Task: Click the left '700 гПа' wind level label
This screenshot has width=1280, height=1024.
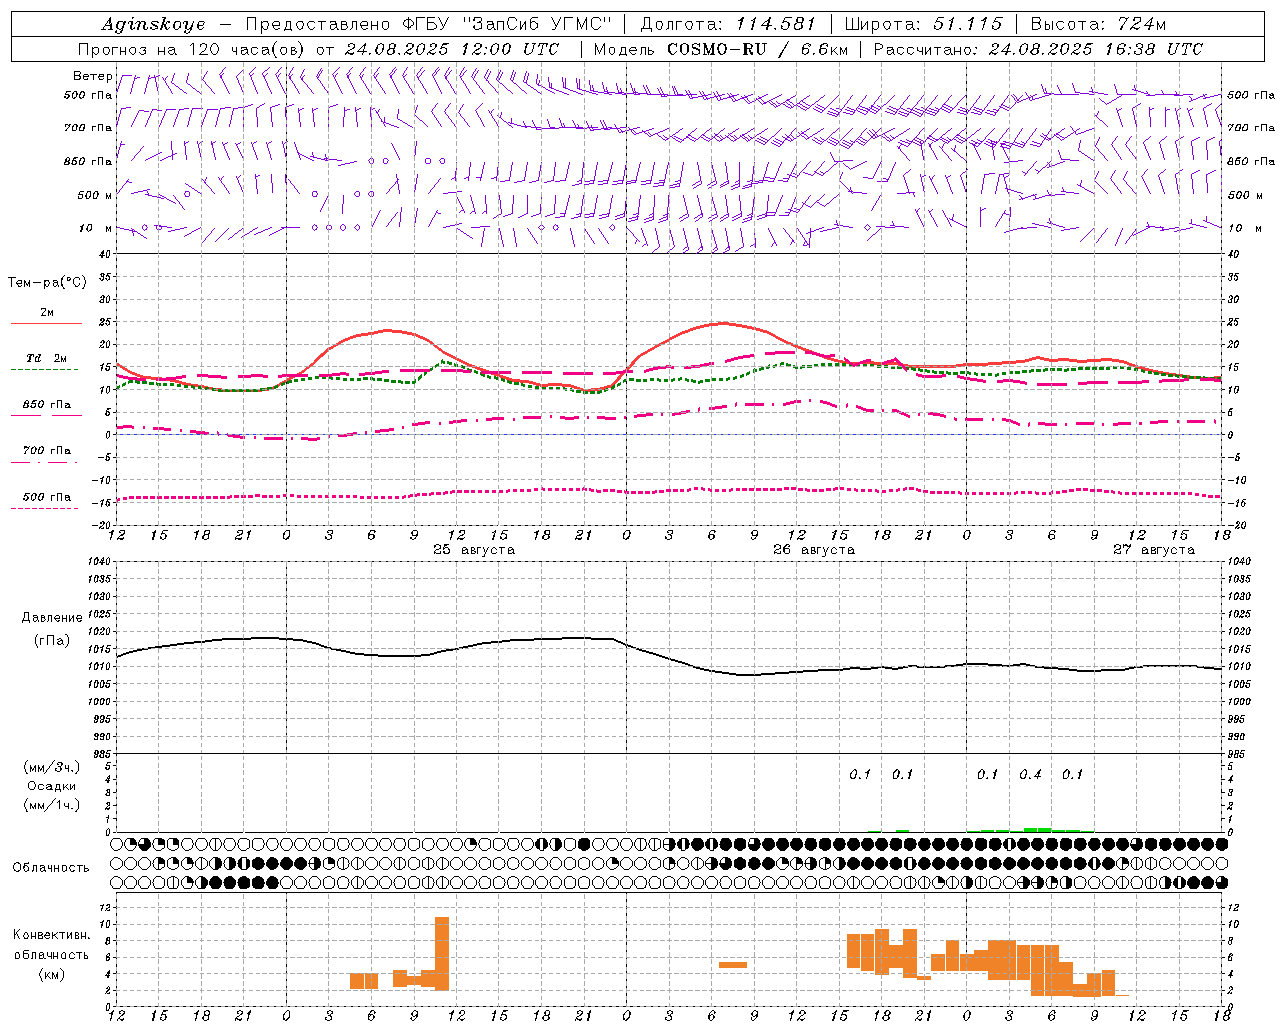Action: pyautogui.click(x=88, y=128)
